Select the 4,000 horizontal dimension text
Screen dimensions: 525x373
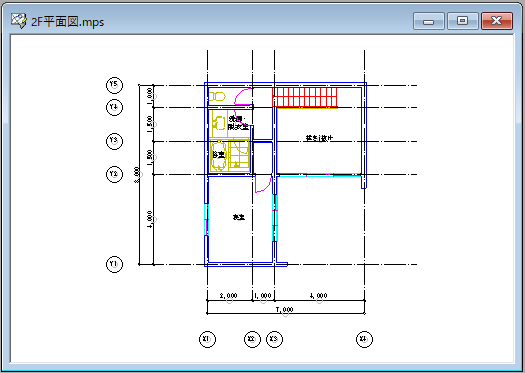pos(318,296)
